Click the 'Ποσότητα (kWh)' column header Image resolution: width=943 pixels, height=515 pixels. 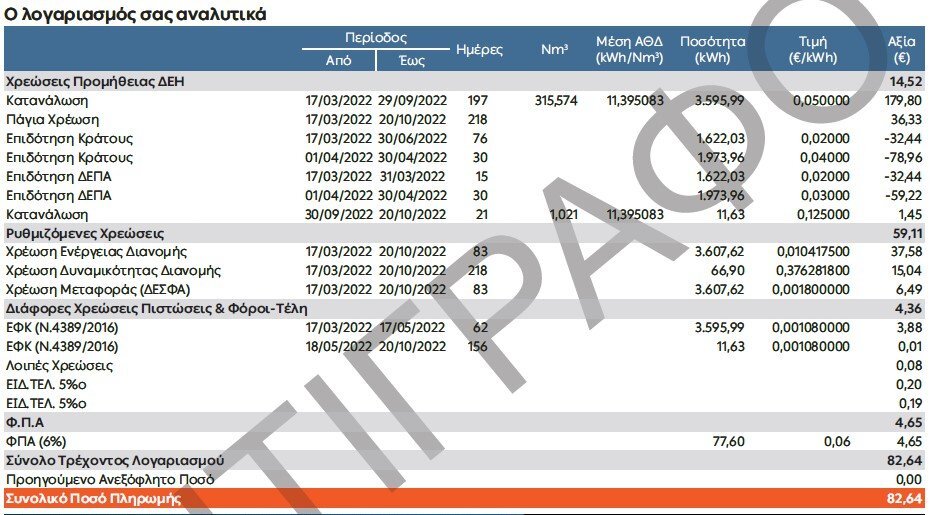click(712, 49)
